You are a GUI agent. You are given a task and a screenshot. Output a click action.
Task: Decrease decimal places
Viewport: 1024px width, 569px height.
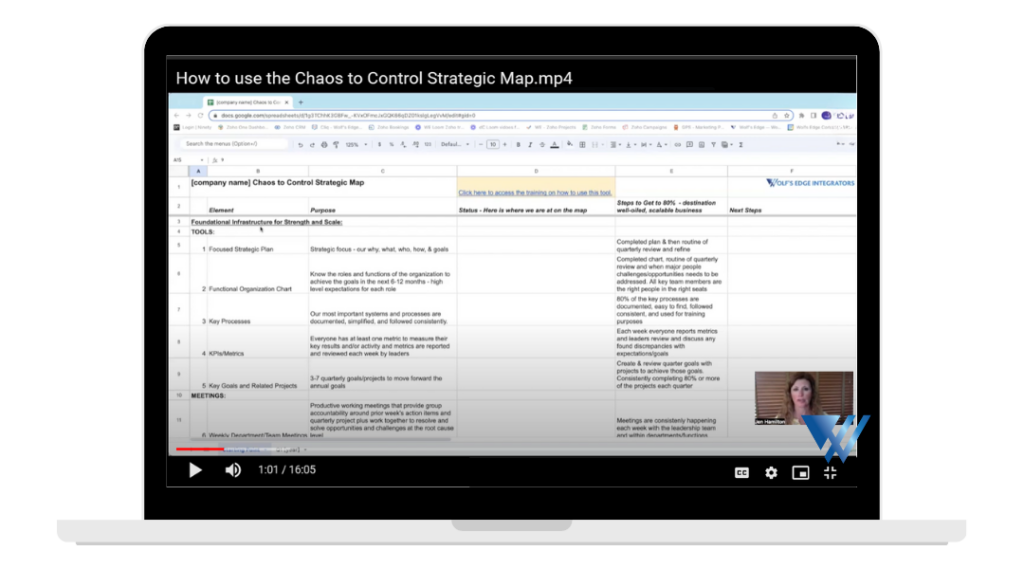tap(403, 144)
